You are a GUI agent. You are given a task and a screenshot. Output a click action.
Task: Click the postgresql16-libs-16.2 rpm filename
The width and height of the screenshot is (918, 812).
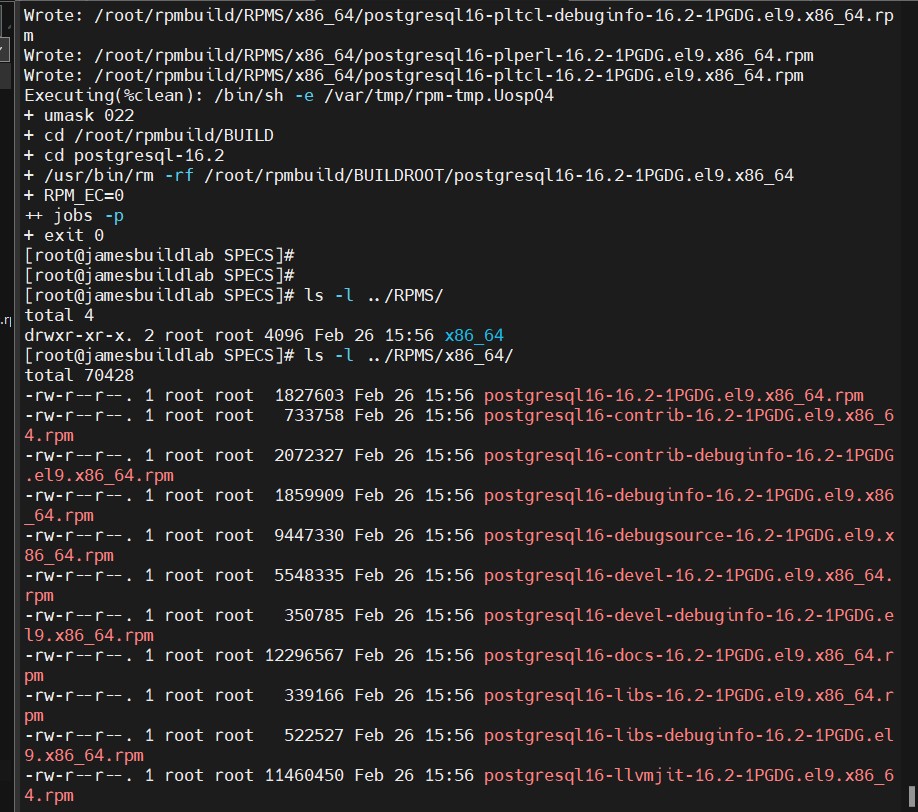[x=688, y=695]
